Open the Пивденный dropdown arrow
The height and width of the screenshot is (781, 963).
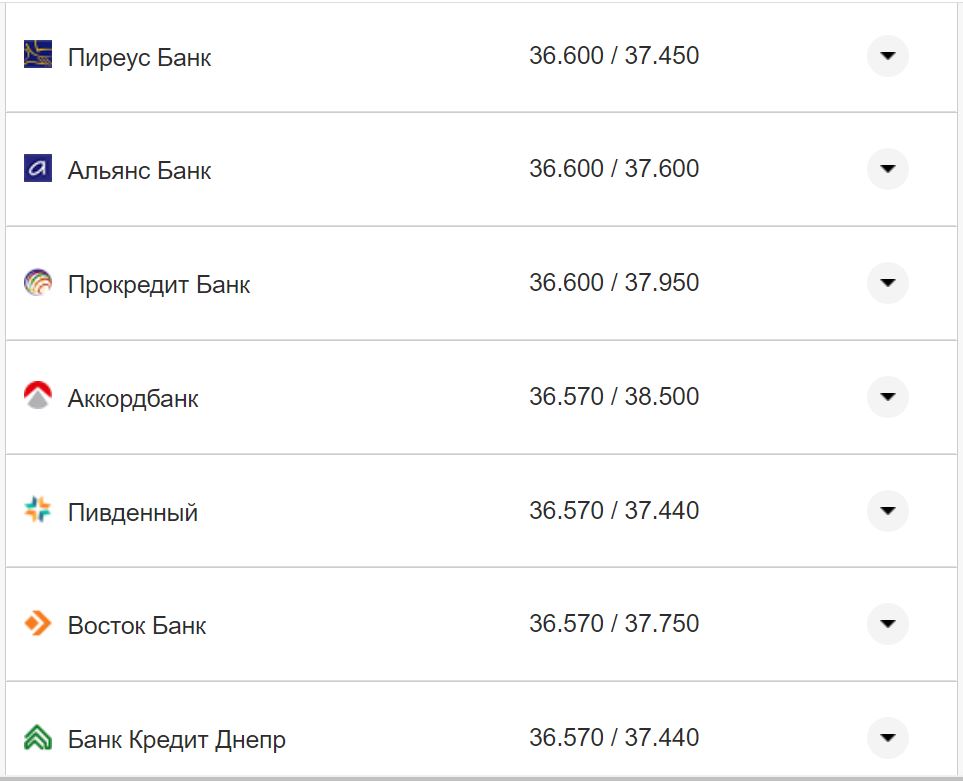887,510
